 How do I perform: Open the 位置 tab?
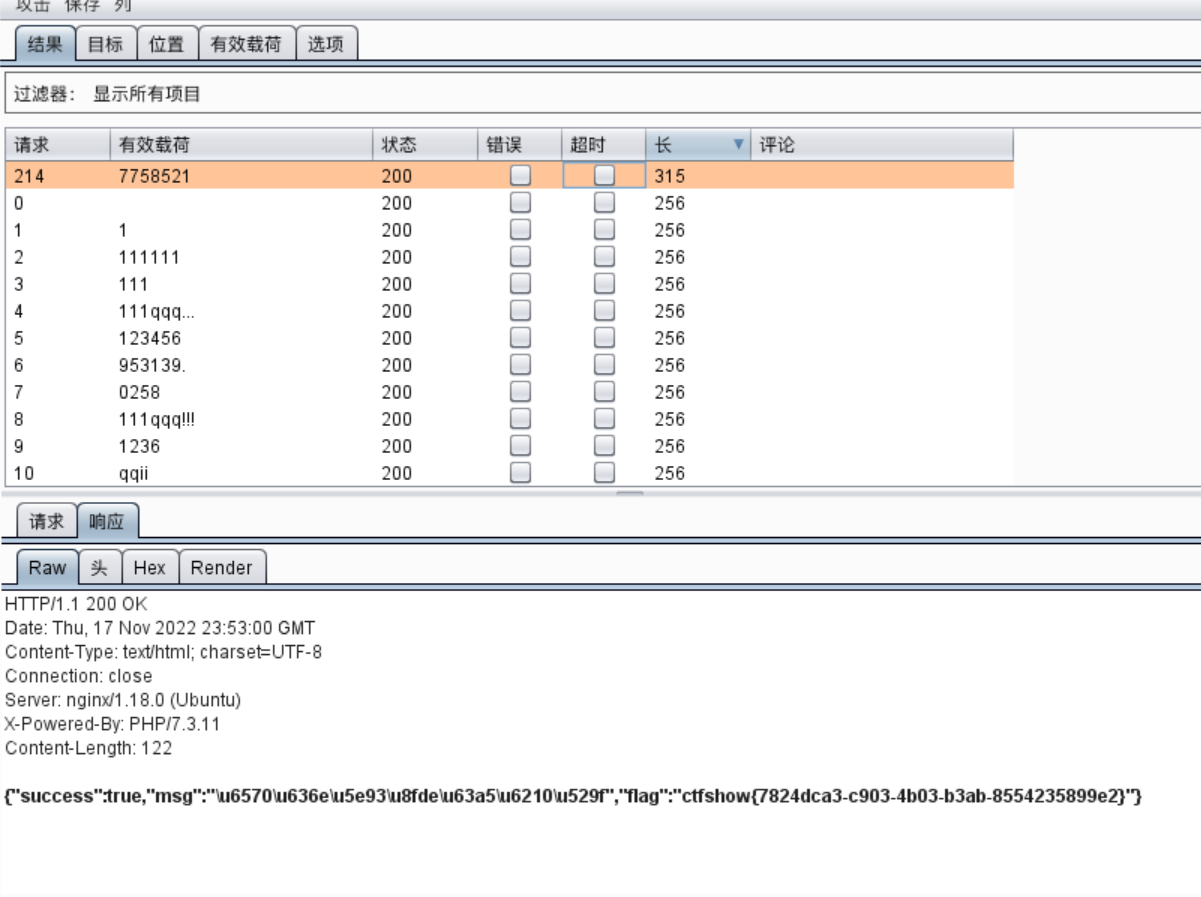click(x=167, y=44)
